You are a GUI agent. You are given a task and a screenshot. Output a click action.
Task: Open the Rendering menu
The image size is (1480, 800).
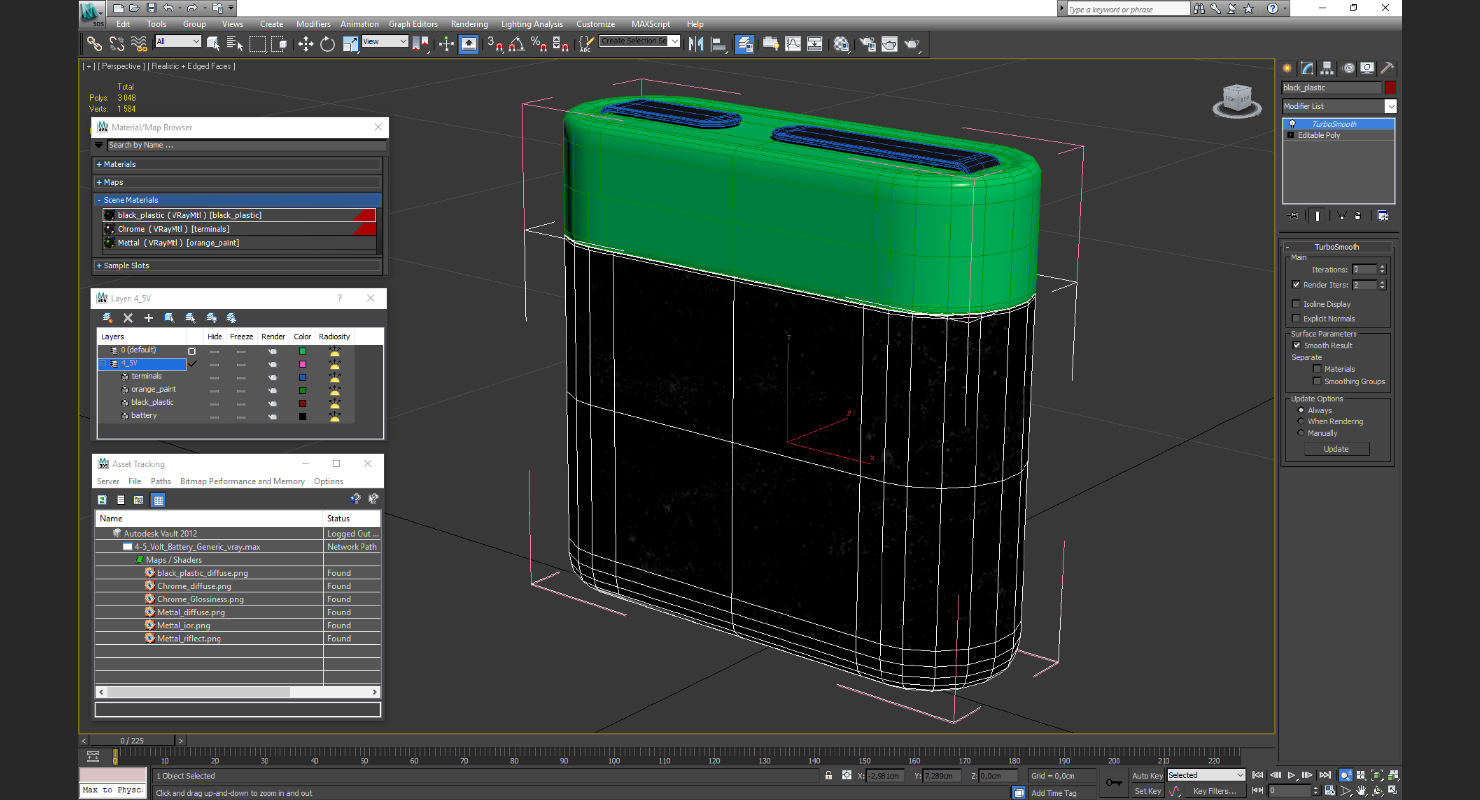[x=469, y=24]
